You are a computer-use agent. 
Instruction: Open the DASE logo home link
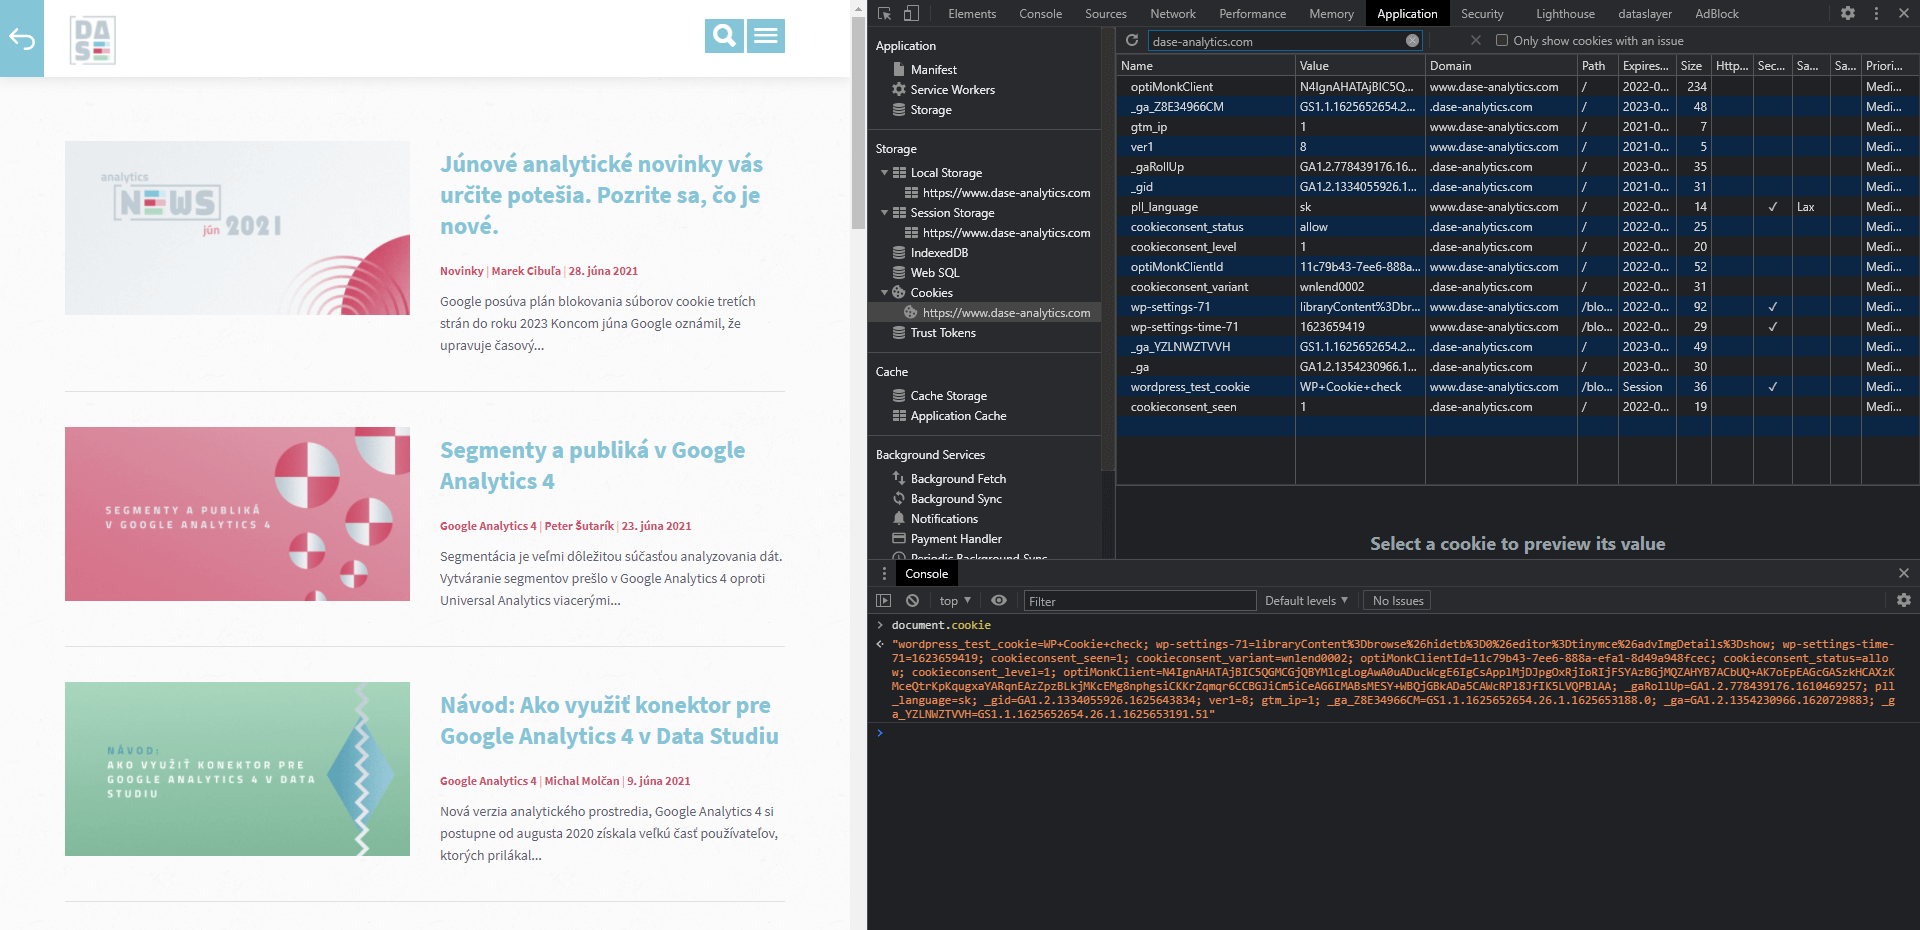pyautogui.click(x=93, y=40)
